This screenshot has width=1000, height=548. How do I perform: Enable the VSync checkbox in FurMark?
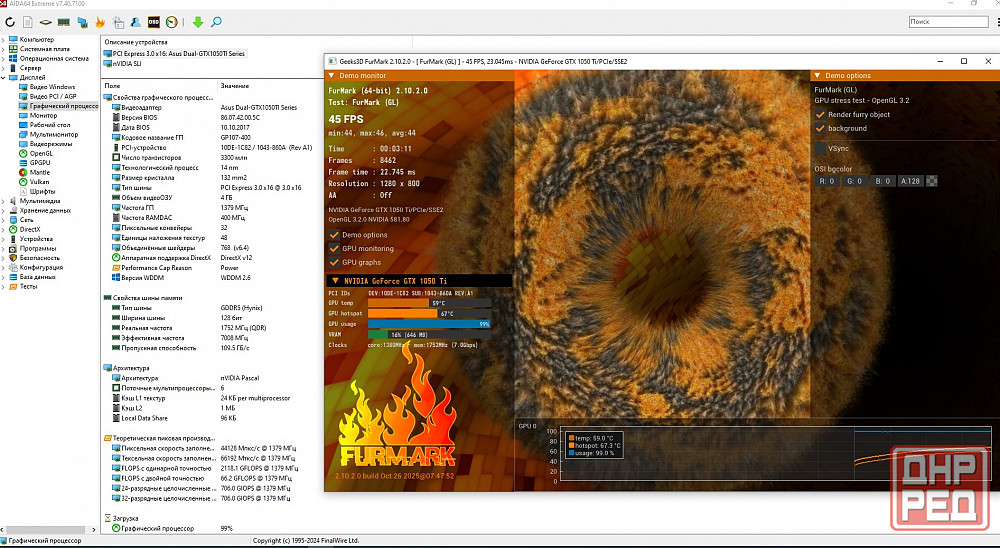pyautogui.click(x=821, y=148)
